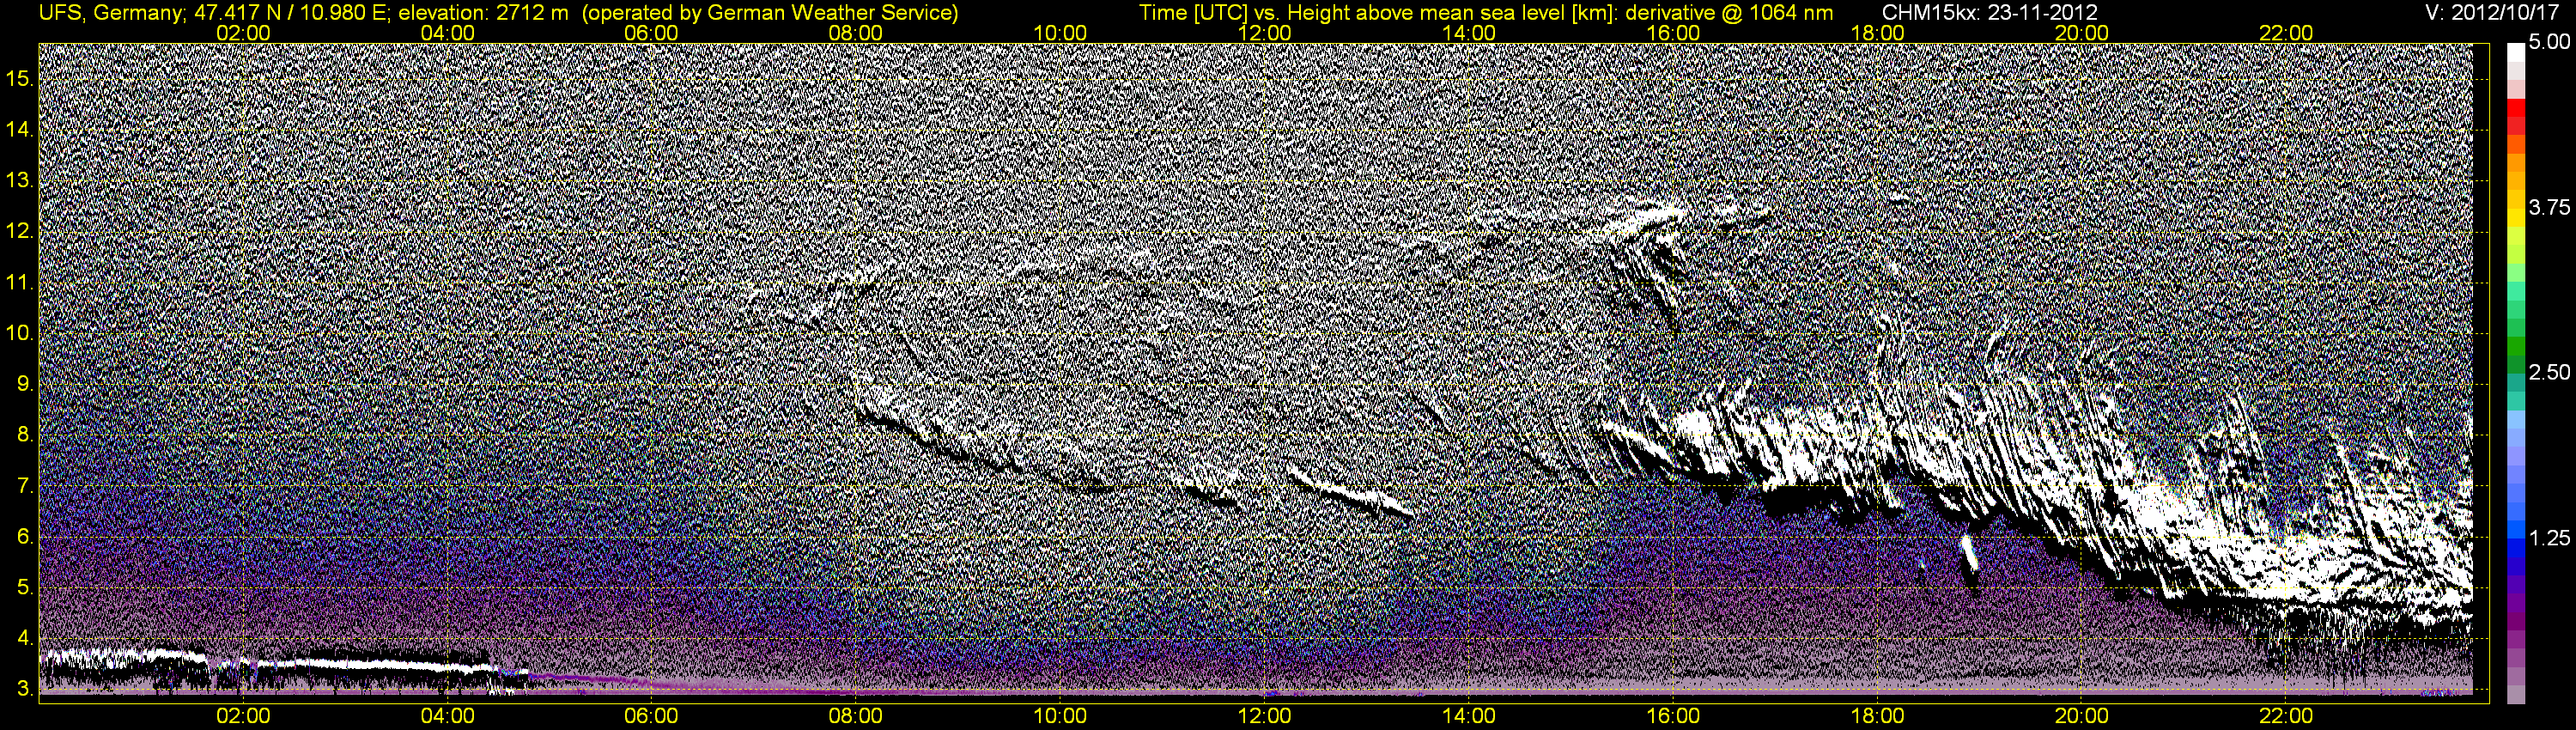Click the height axis label '15.'

20,78
